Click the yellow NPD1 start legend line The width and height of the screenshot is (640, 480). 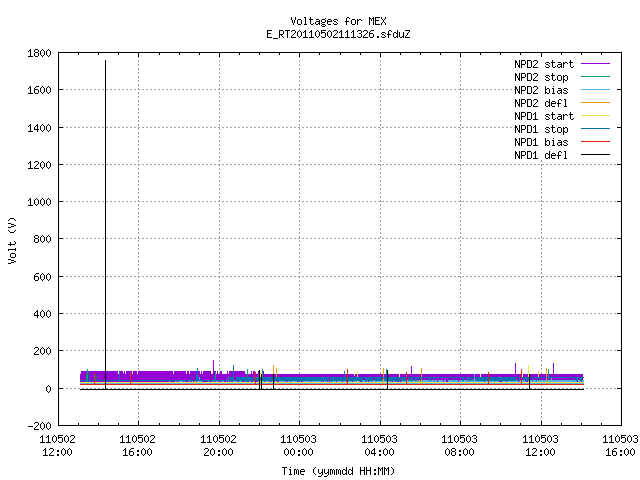[x=595, y=116]
